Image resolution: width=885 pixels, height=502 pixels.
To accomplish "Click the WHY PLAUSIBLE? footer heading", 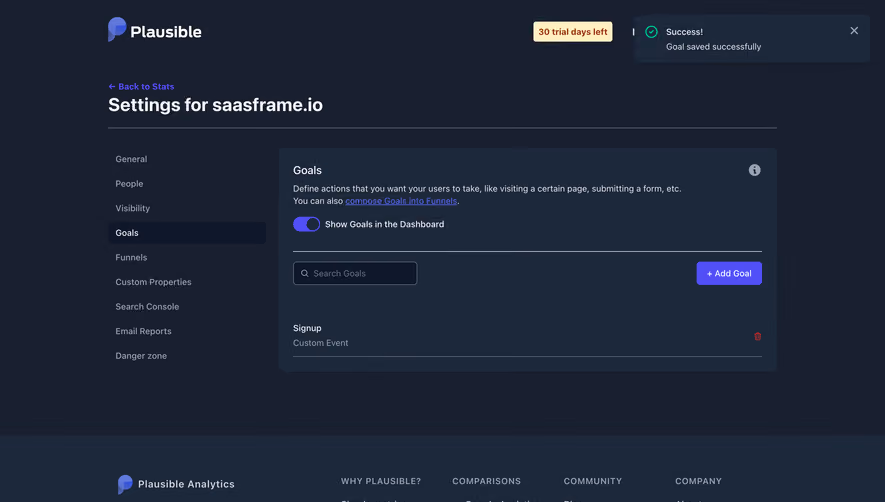I will pyautogui.click(x=381, y=481).
